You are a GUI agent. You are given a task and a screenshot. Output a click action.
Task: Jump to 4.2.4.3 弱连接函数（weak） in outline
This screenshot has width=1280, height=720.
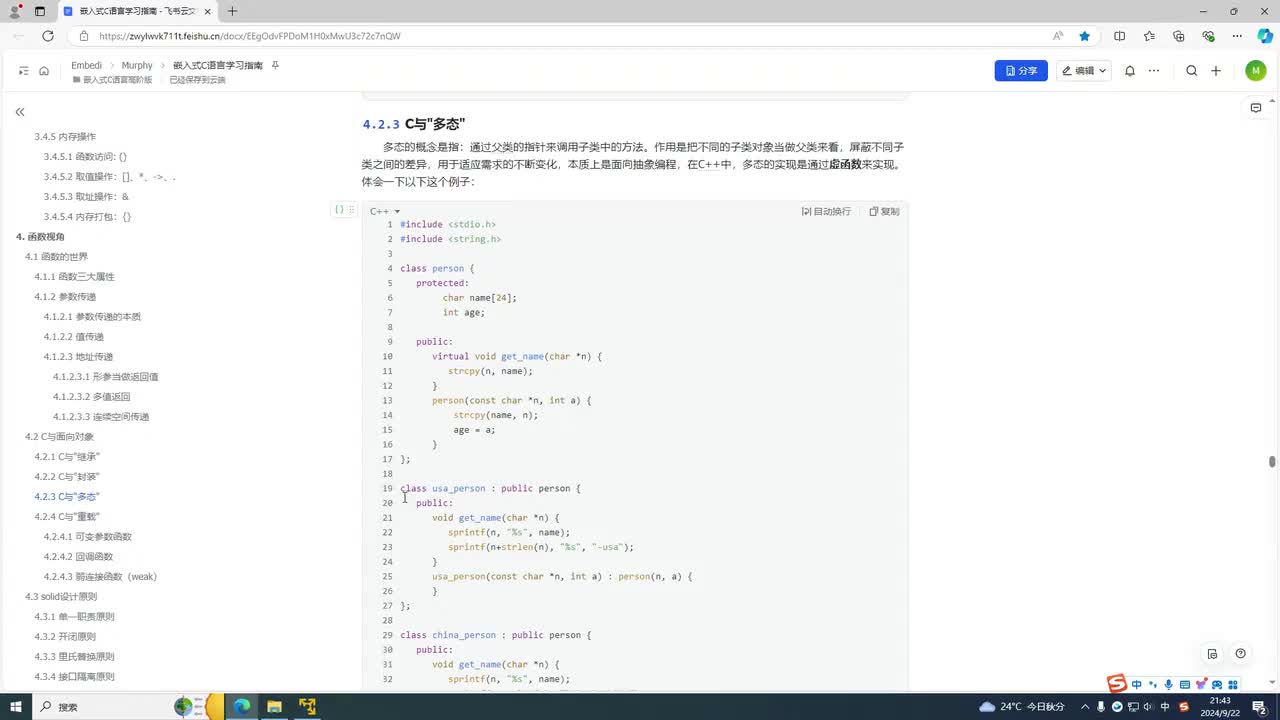[x=100, y=577]
